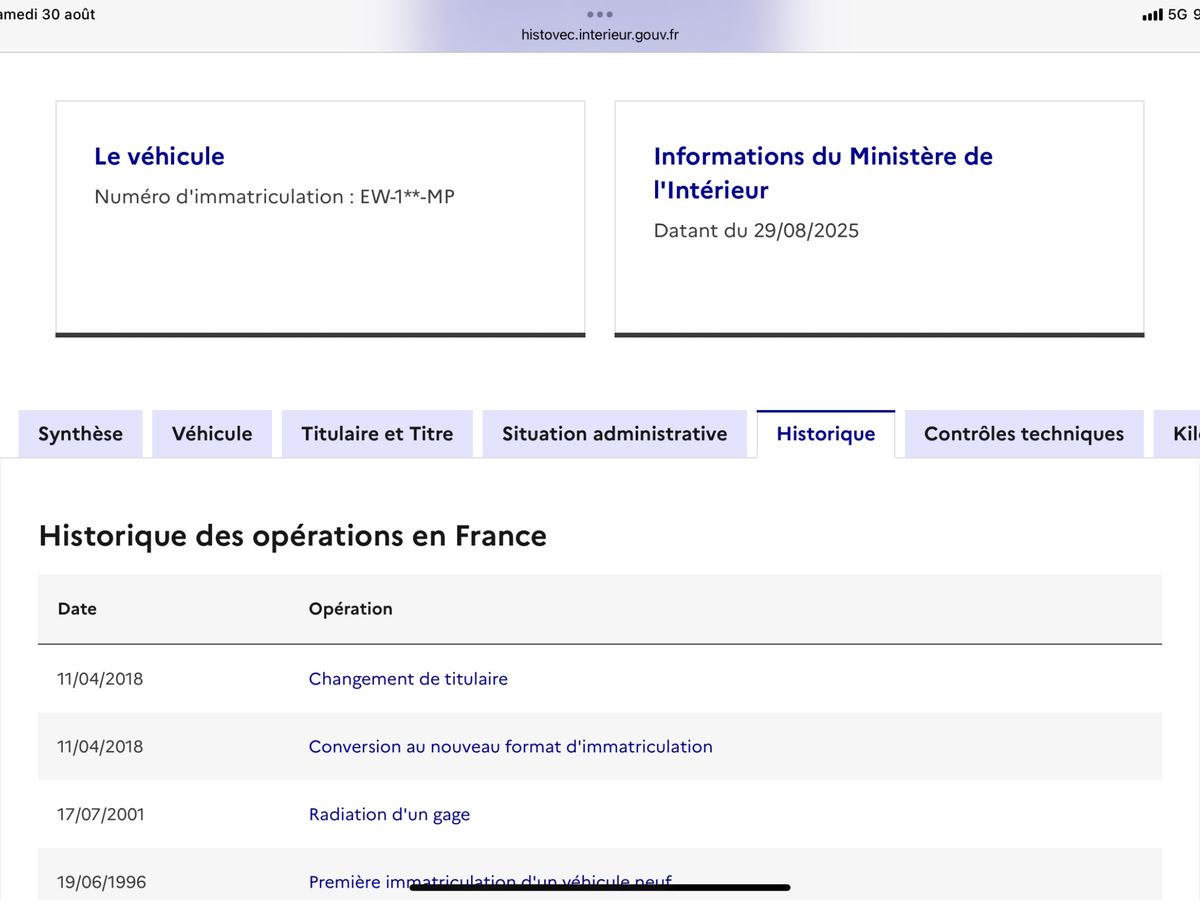
Task: Click the Informations du Ministère de l'Intérieur heading
Action: point(823,173)
